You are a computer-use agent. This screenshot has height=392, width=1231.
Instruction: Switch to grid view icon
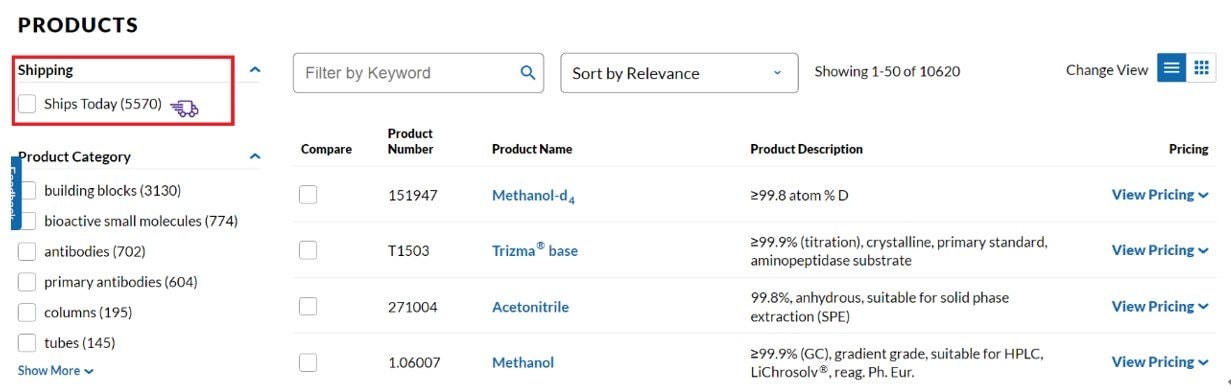1201,68
